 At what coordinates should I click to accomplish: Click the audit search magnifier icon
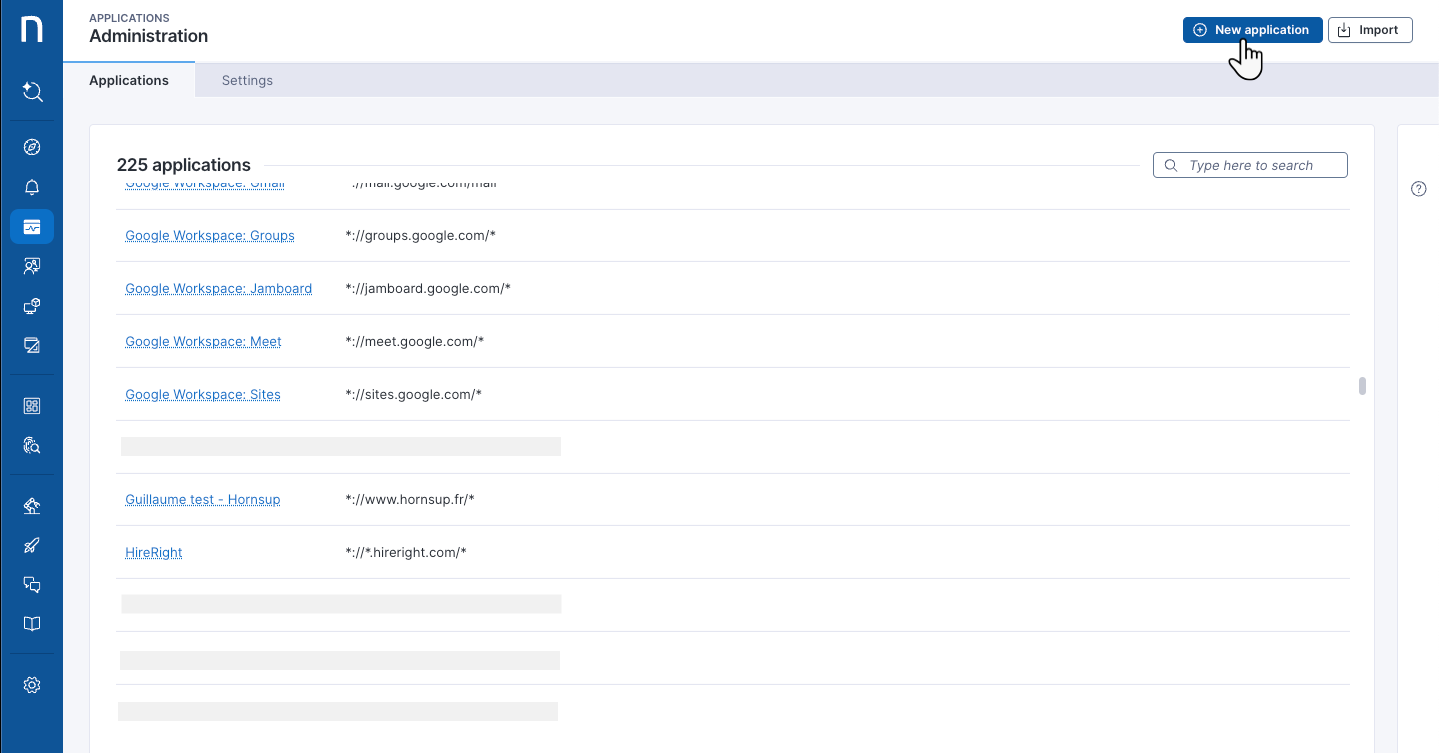click(x=31, y=445)
